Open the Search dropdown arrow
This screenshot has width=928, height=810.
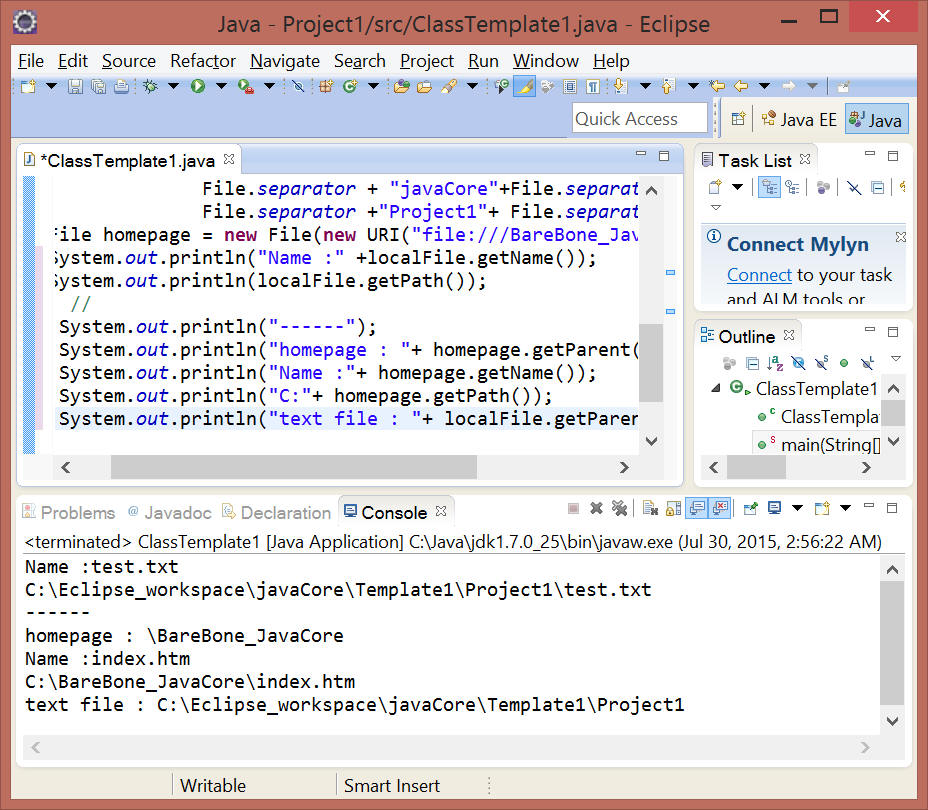pos(472,86)
